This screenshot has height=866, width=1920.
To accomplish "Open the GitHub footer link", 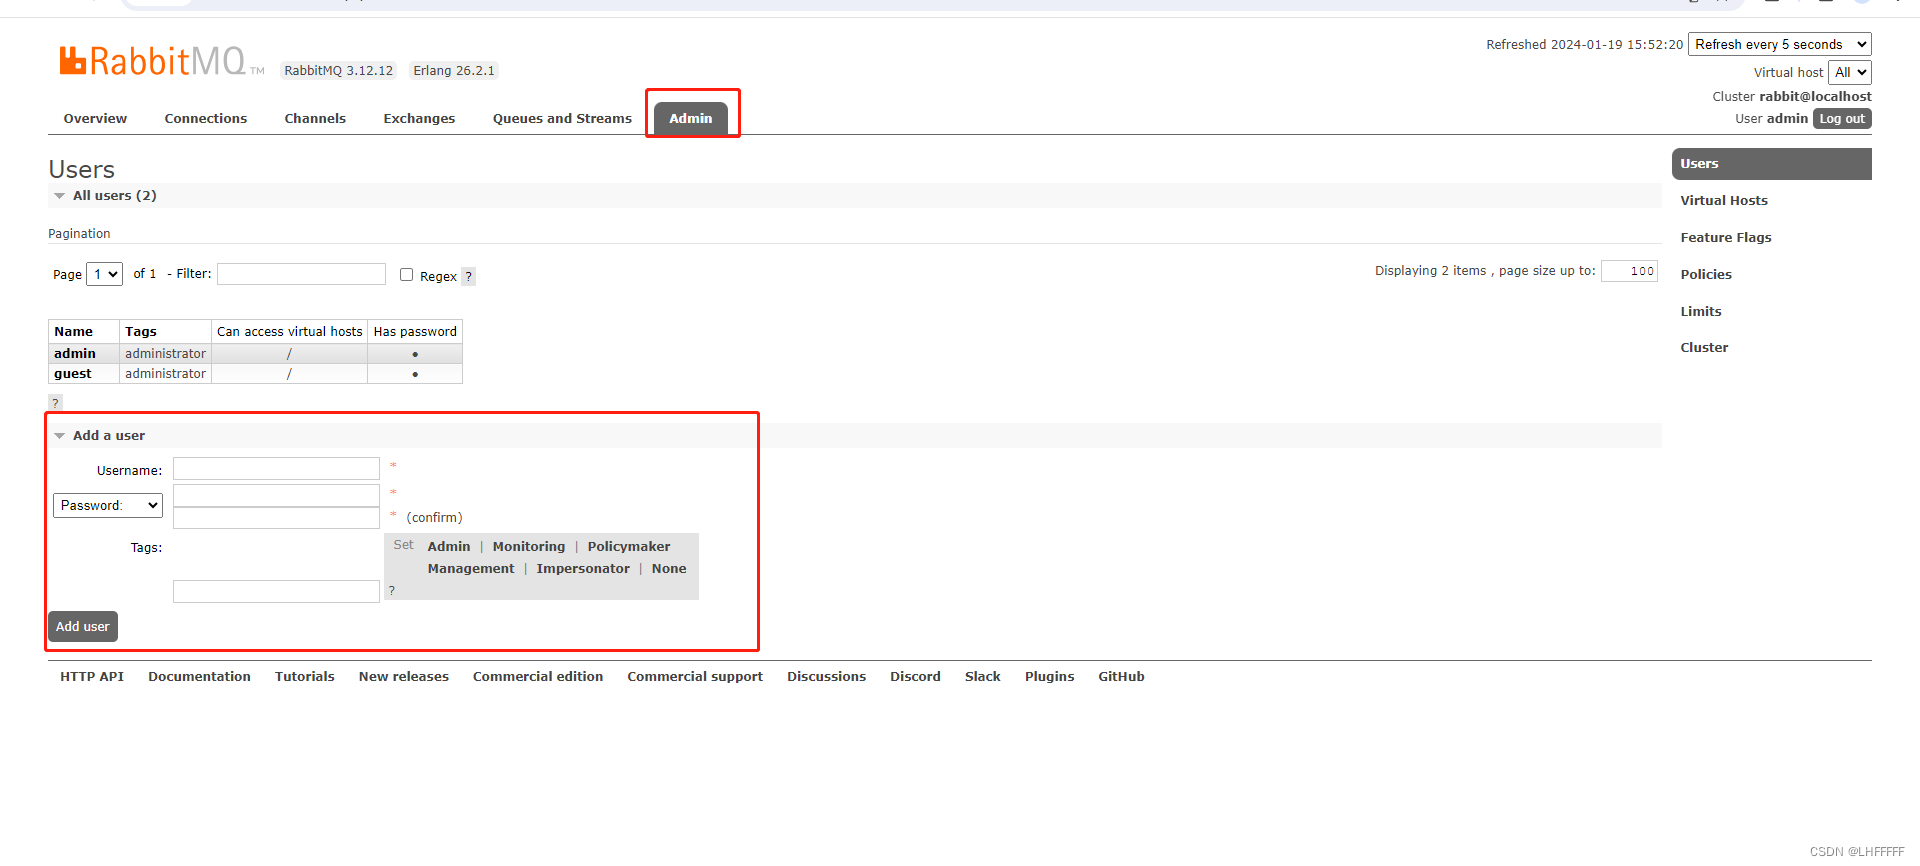I will coord(1122,676).
